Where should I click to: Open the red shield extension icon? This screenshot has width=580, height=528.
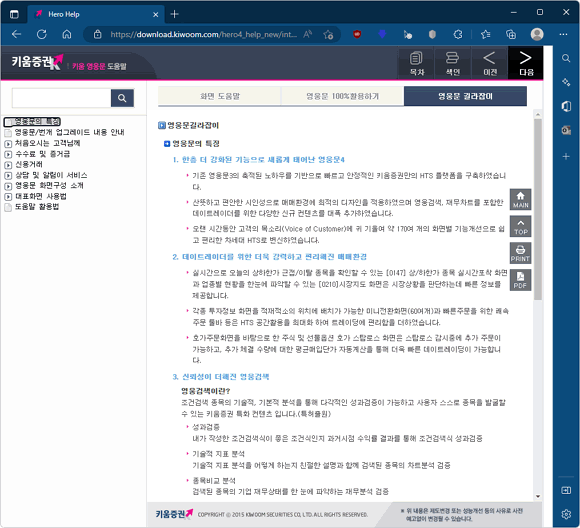click(357, 34)
